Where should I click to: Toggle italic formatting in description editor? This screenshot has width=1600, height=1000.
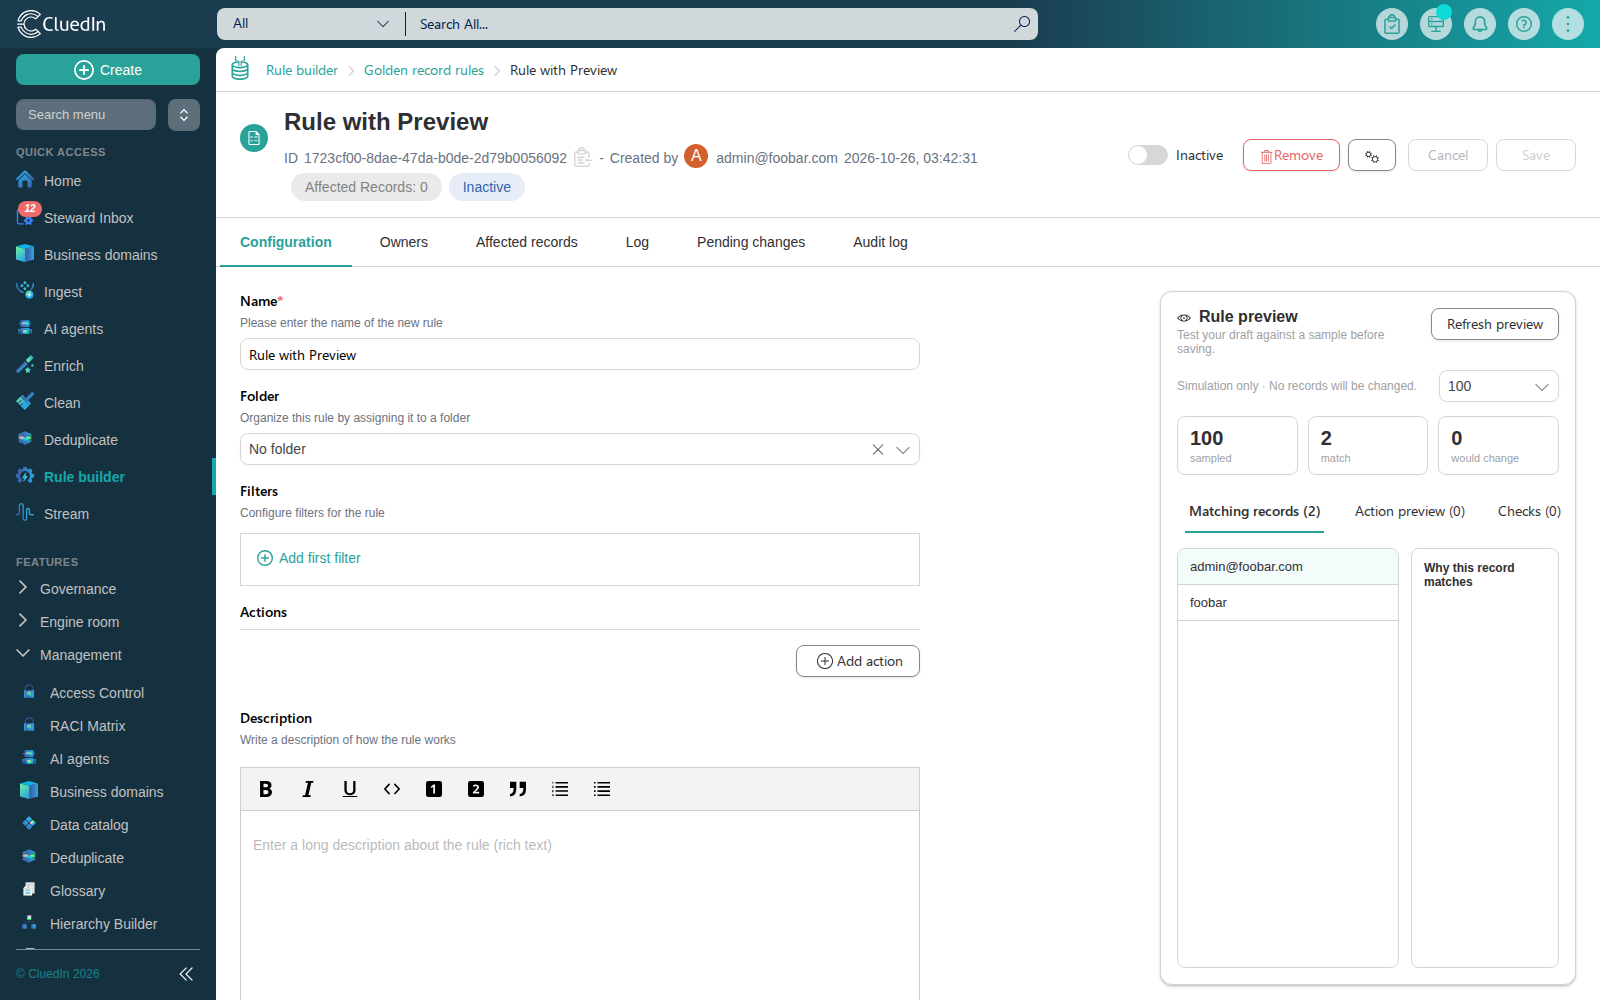click(308, 789)
